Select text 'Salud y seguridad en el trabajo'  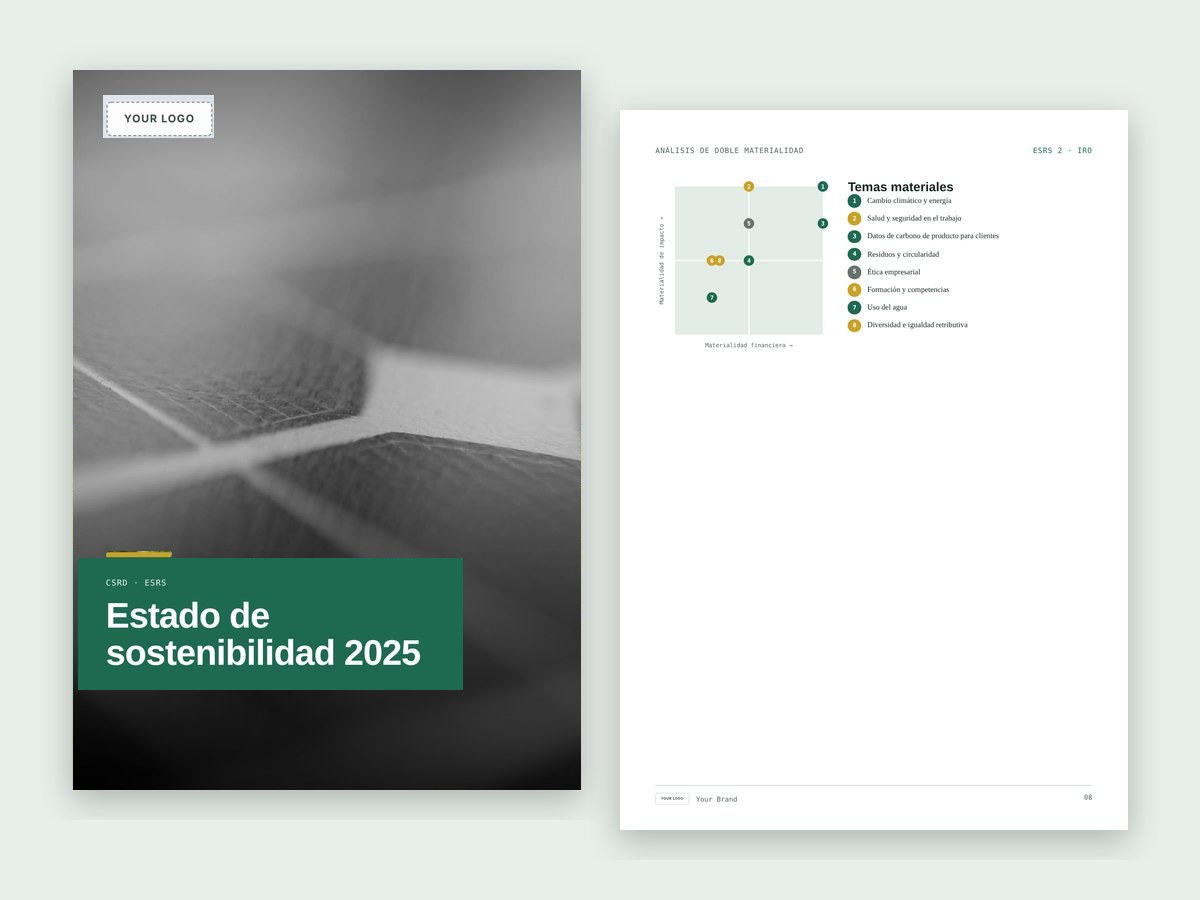click(914, 219)
